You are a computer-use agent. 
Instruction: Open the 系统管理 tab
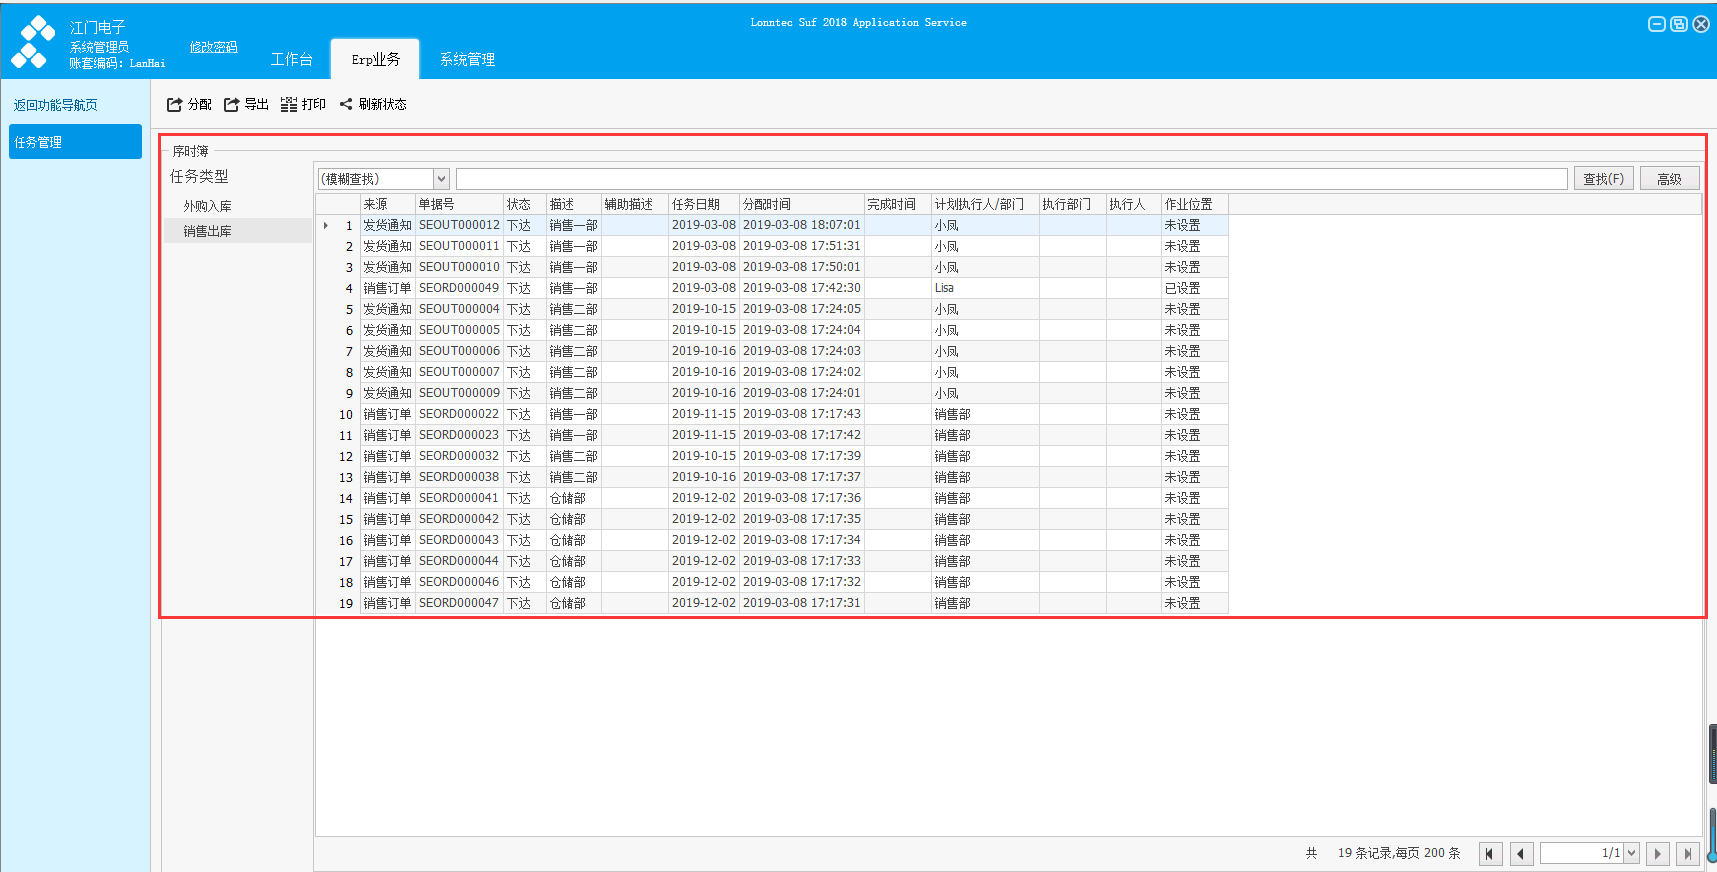(x=467, y=59)
